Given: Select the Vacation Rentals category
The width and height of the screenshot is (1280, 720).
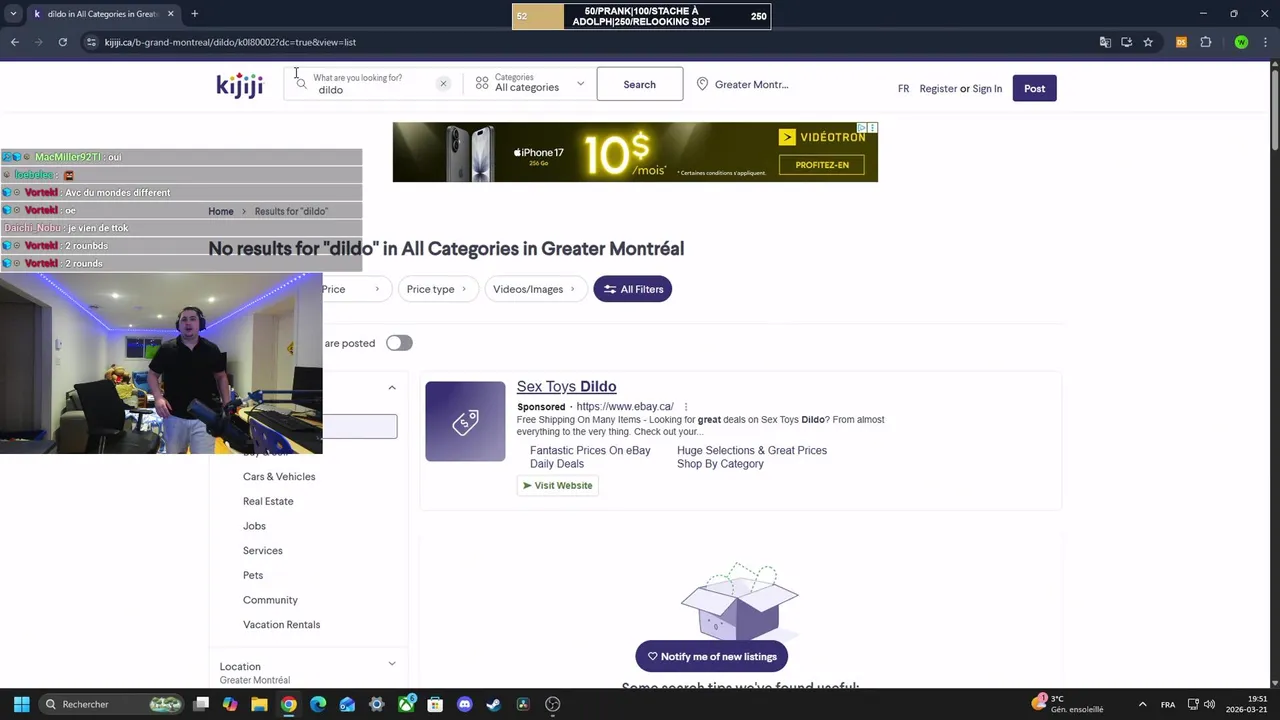Looking at the screenshot, I should pyautogui.click(x=281, y=625).
